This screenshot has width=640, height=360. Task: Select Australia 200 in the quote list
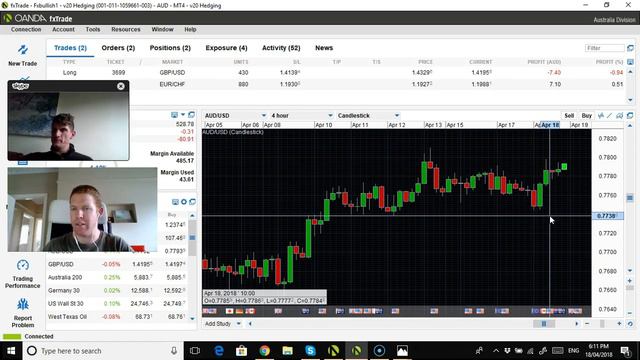pyautogui.click(x=117, y=277)
